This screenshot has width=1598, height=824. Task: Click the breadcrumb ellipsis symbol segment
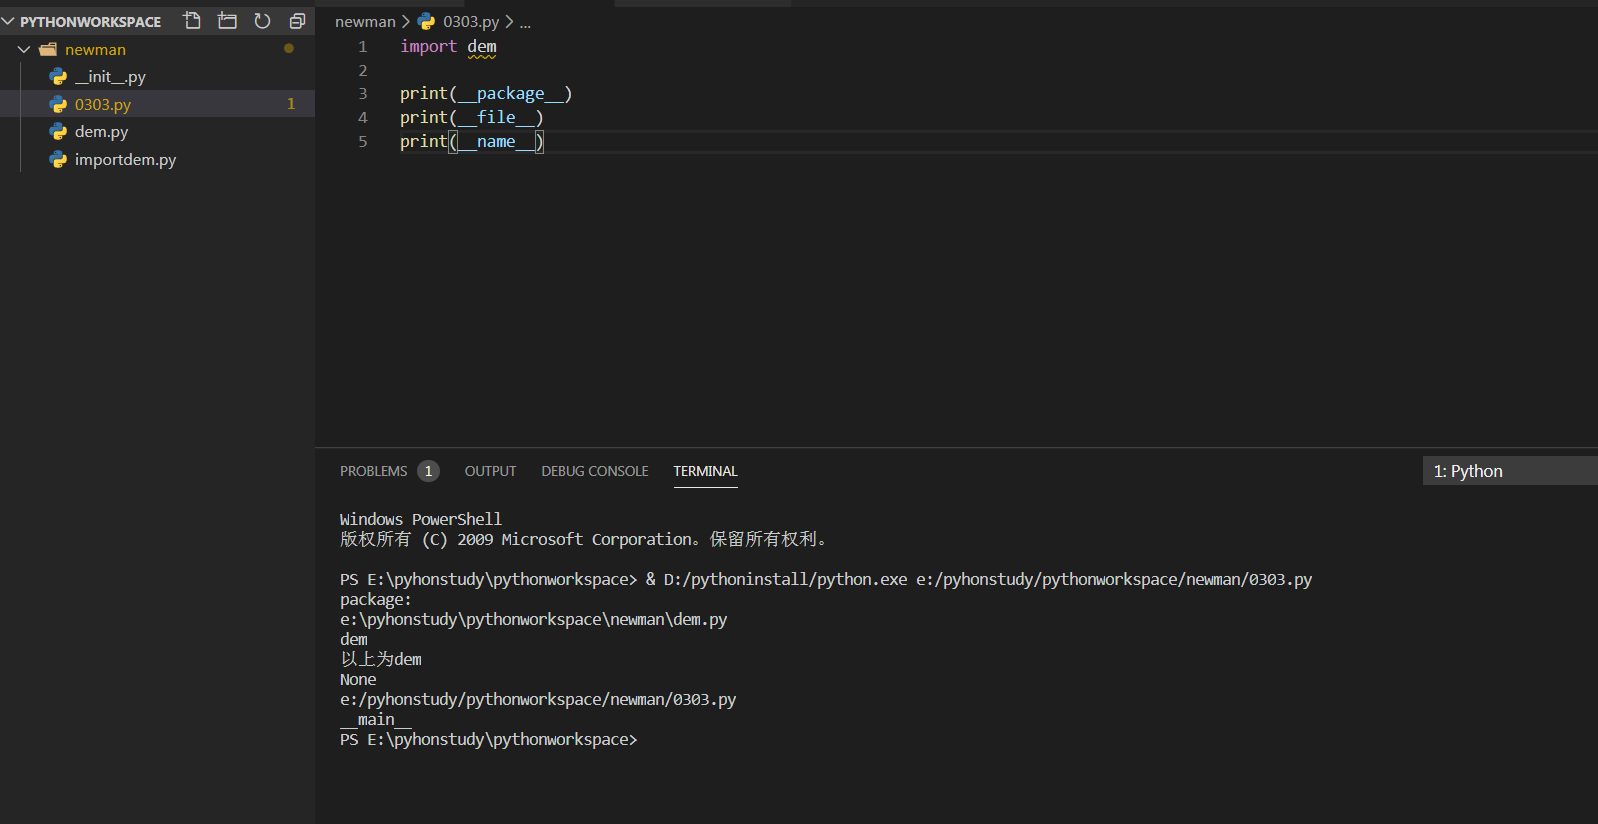525,22
